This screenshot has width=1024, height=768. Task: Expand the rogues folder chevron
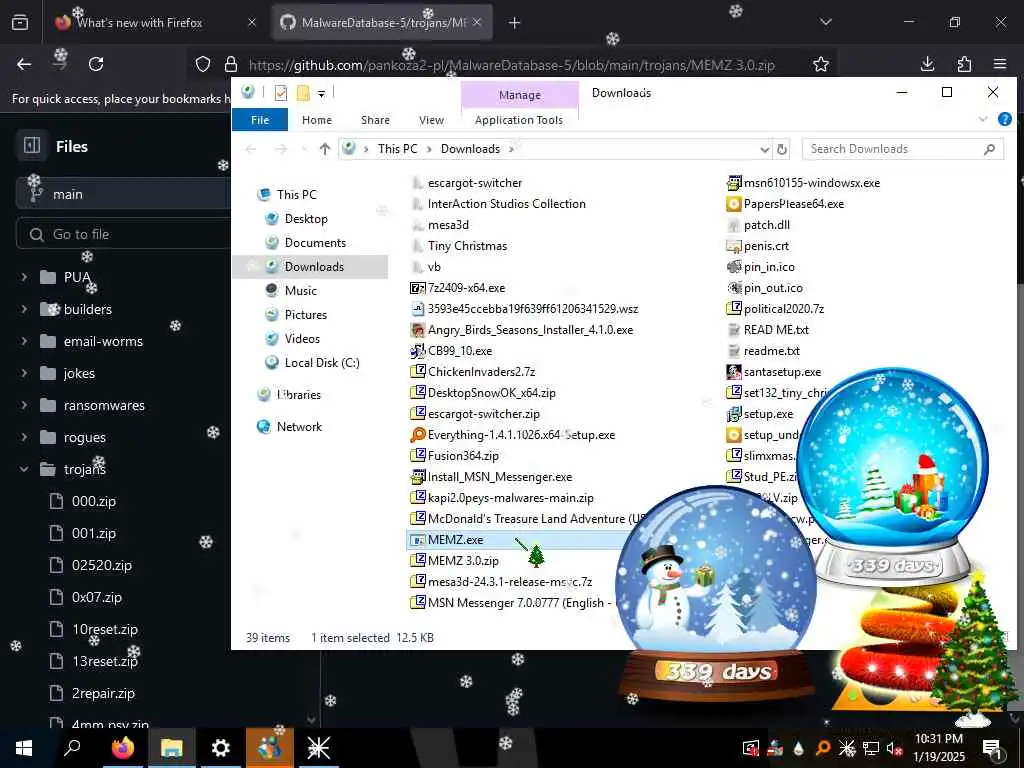[24, 437]
